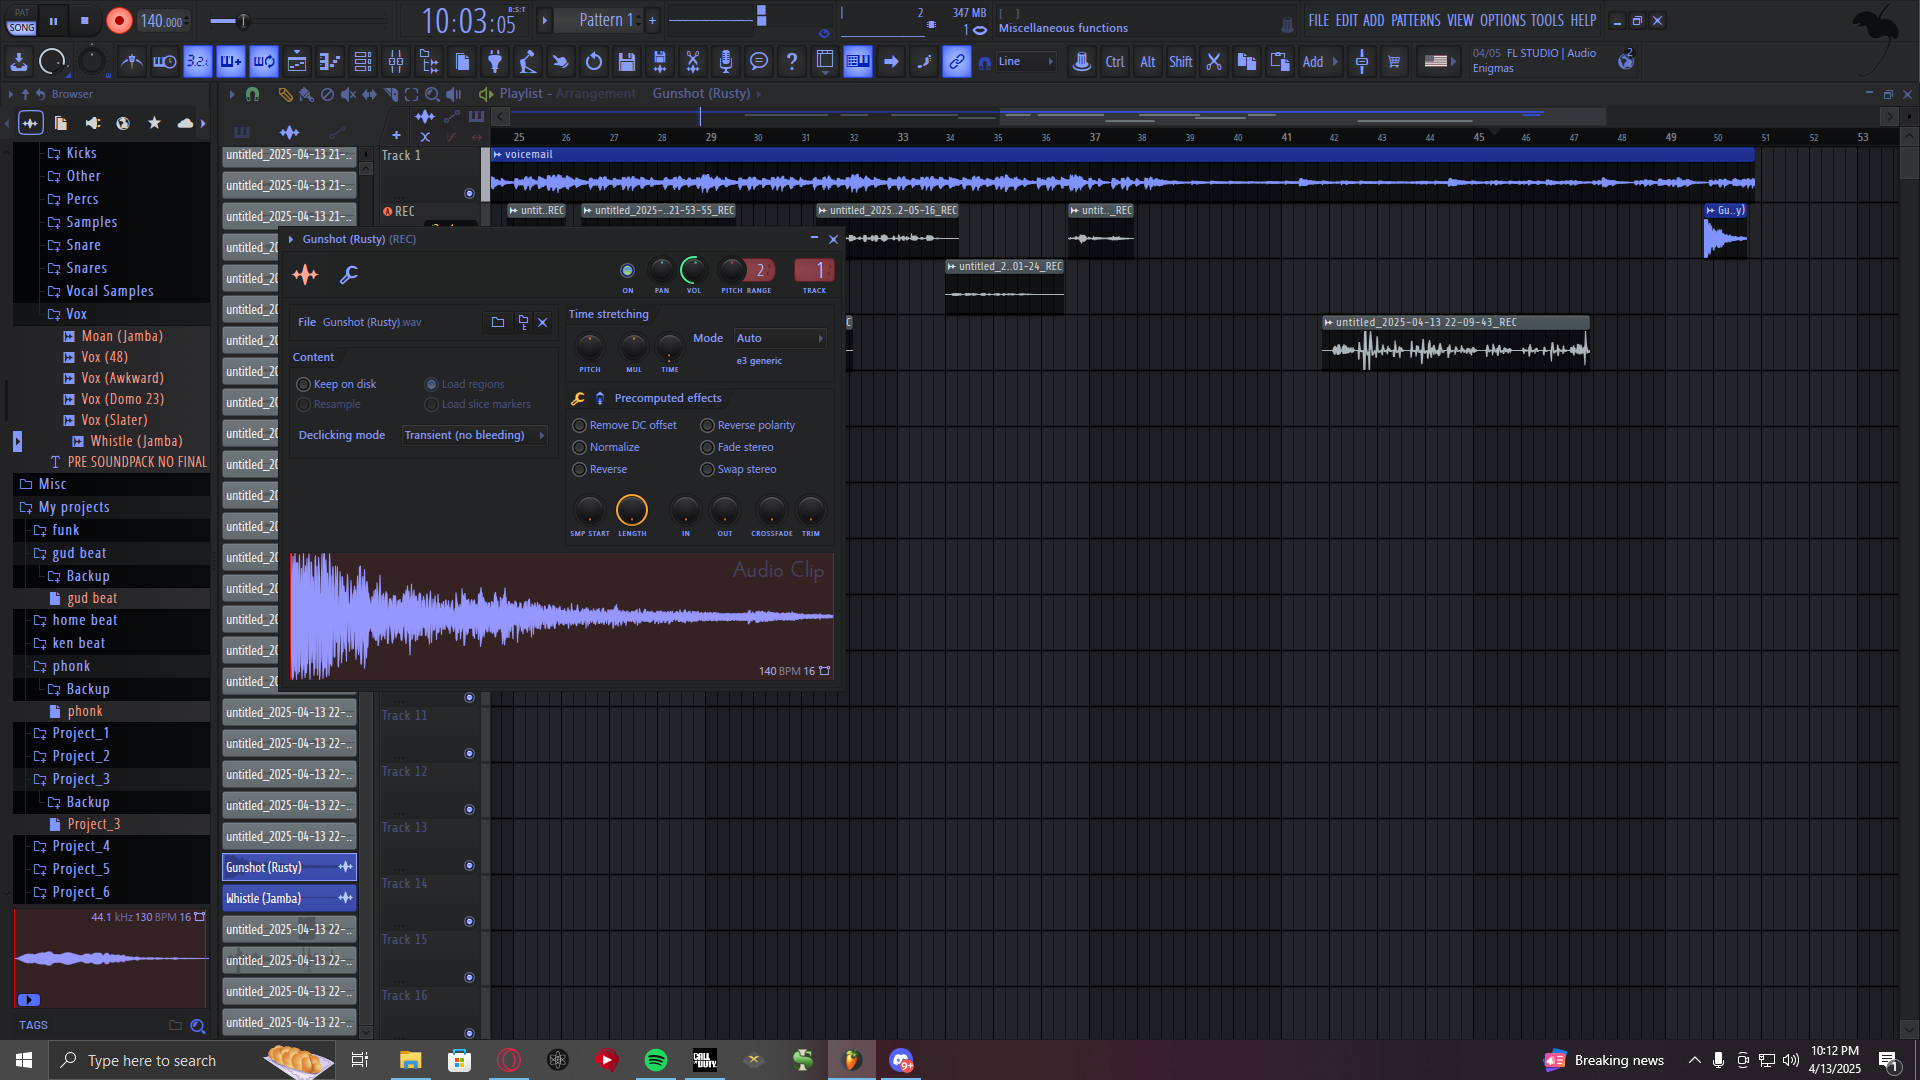Enable the Normalize option
Image resolution: width=1920 pixels, height=1080 pixels.
pyautogui.click(x=580, y=447)
